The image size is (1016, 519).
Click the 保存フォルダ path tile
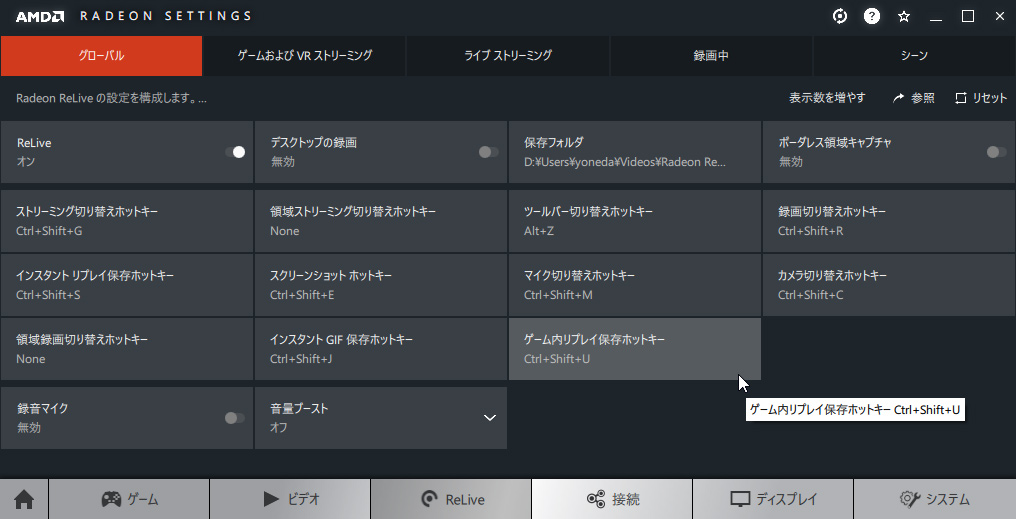(x=635, y=152)
